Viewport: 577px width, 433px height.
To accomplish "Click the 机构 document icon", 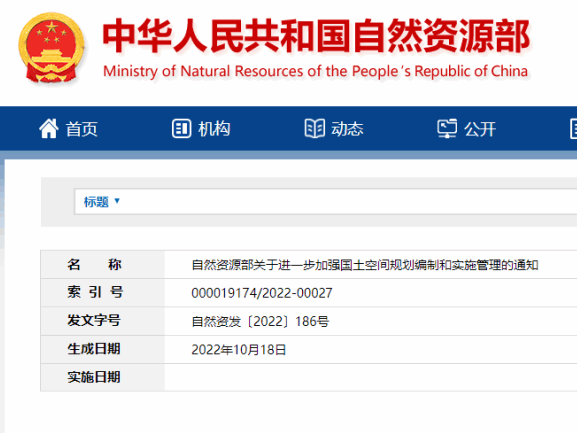I will 181,129.
